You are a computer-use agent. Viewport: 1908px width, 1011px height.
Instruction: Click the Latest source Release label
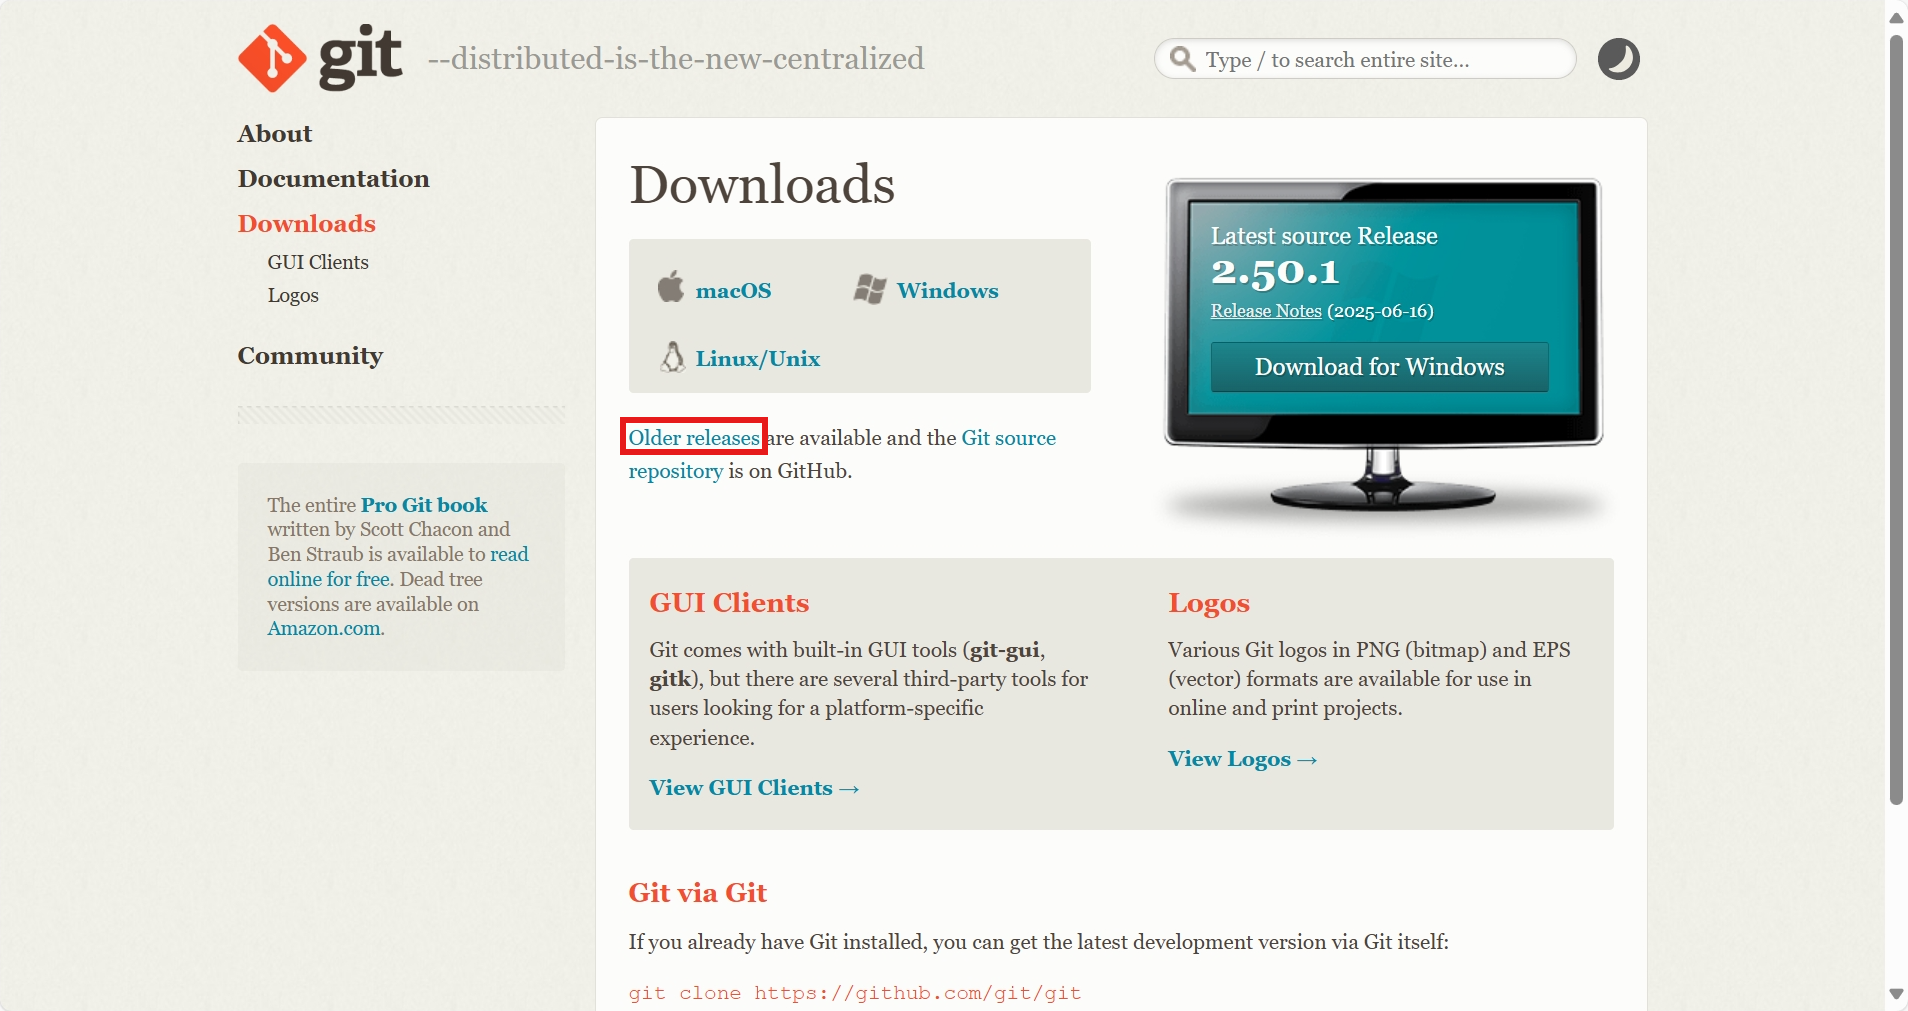pyautogui.click(x=1324, y=236)
